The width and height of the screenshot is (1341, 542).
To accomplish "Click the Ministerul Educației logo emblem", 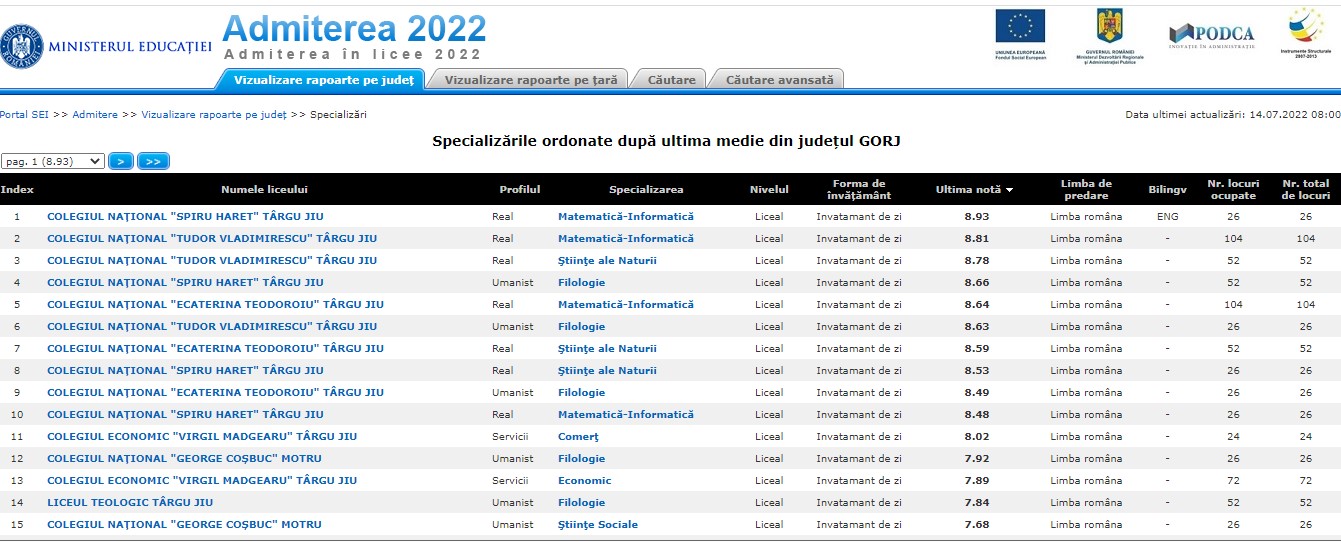I will pyautogui.click(x=22, y=46).
